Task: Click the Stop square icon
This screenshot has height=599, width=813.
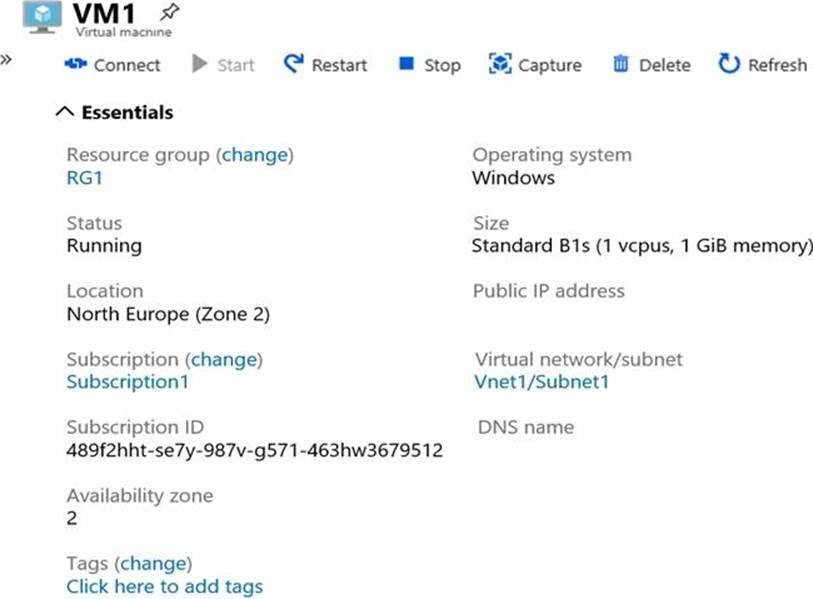Action: [x=406, y=64]
